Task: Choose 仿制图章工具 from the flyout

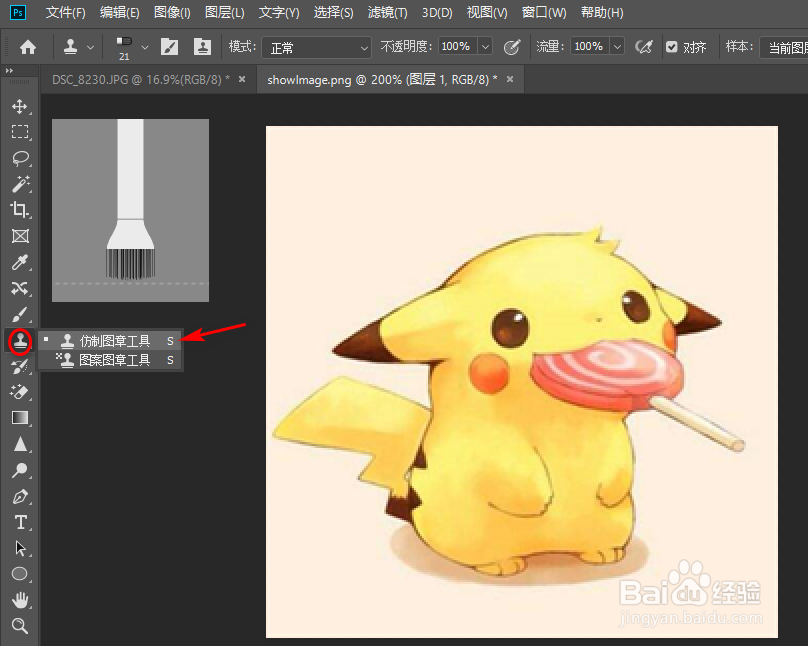Action: click(111, 341)
